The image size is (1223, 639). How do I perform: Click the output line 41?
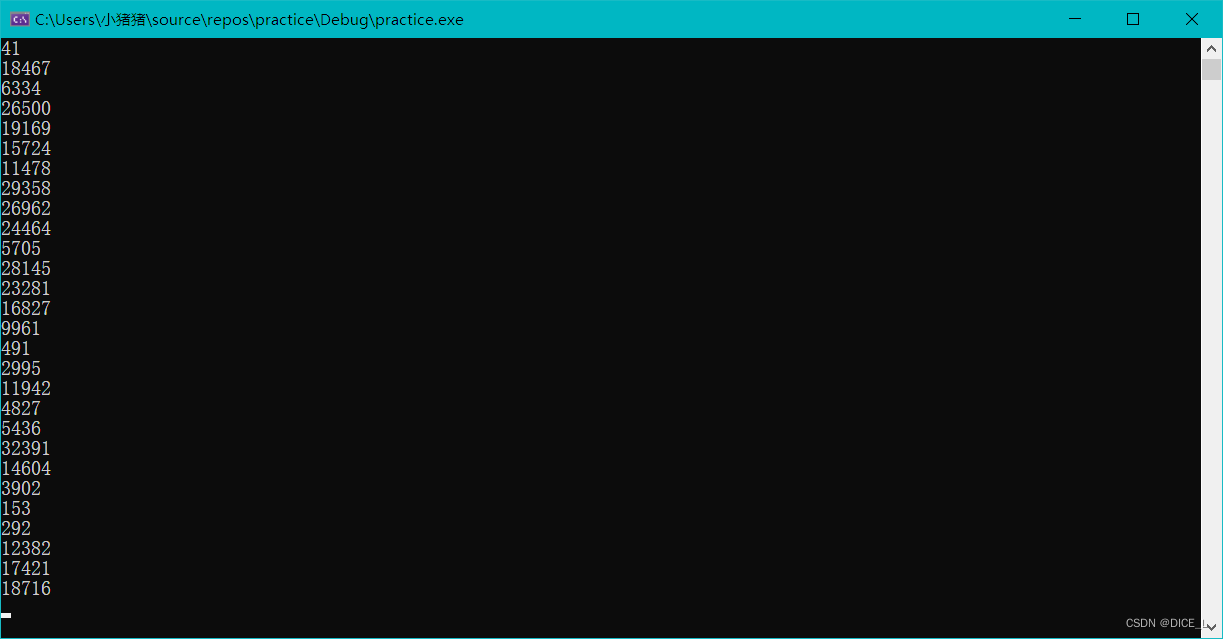coord(11,49)
